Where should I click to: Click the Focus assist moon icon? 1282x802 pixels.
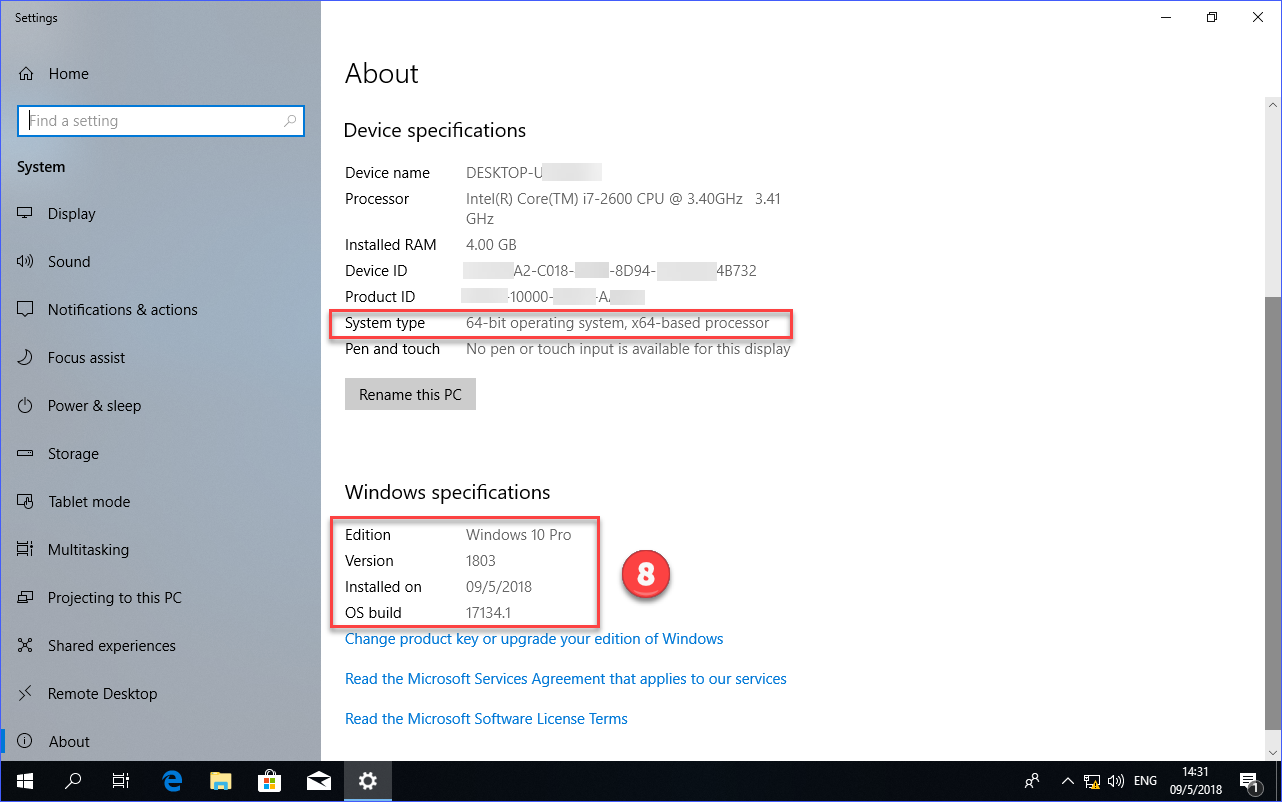point(26,358)
